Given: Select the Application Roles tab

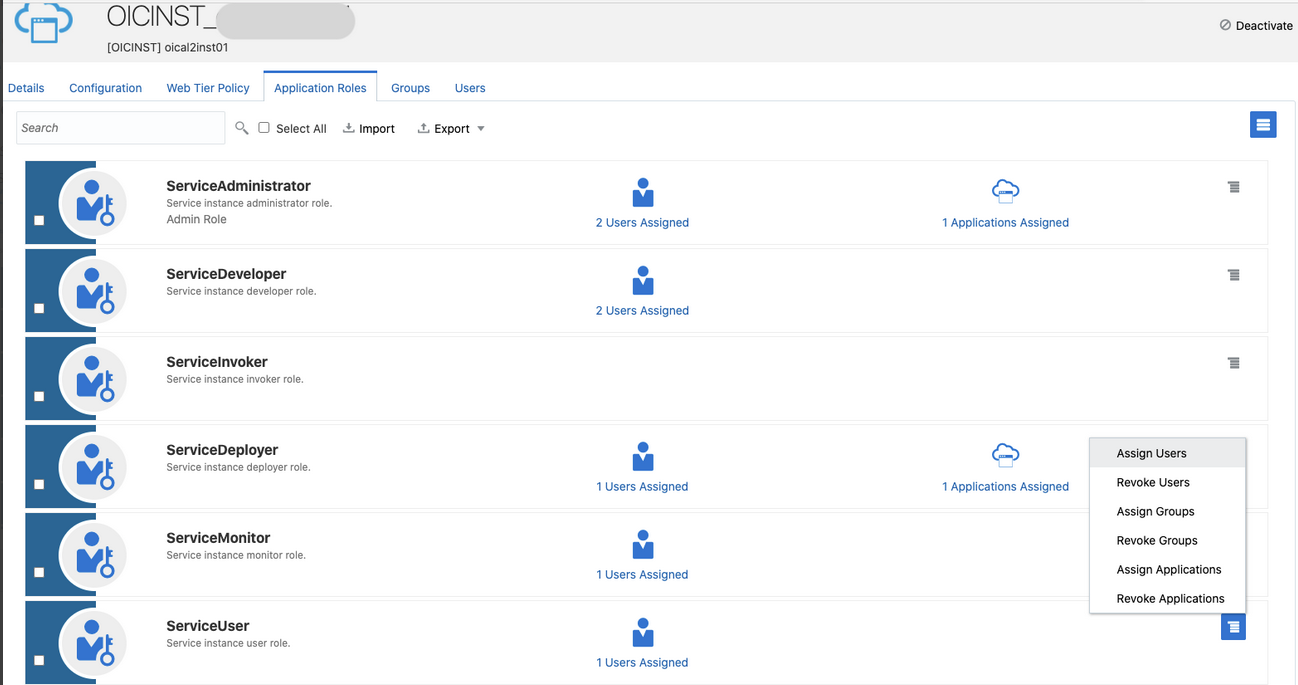Looking at the screenshot, I should [x=320, y=88].
